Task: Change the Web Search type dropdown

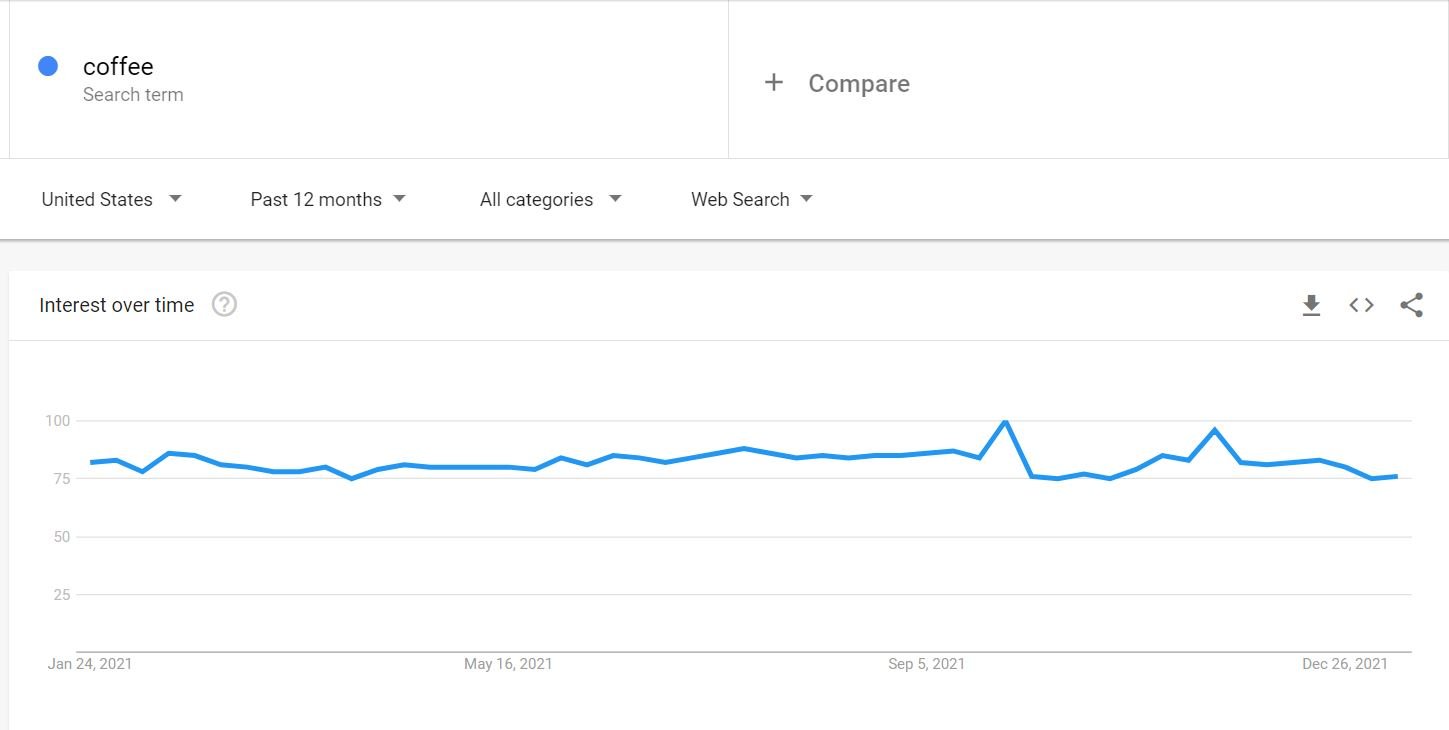Action: (752, 199)
